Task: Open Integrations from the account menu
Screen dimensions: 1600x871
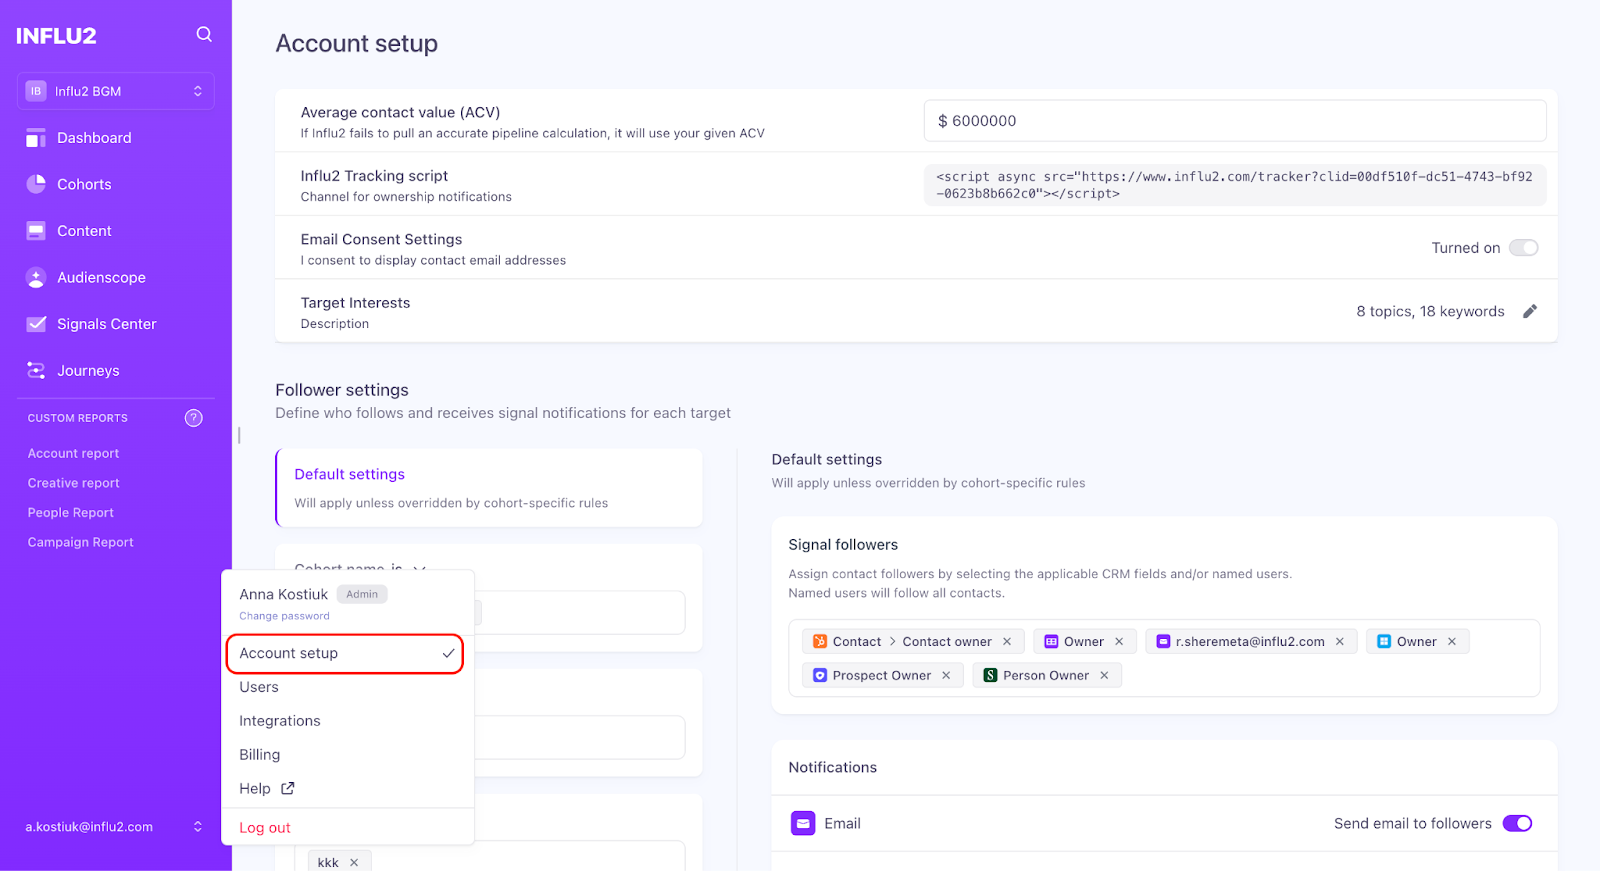Action: [x=280, y=721]
